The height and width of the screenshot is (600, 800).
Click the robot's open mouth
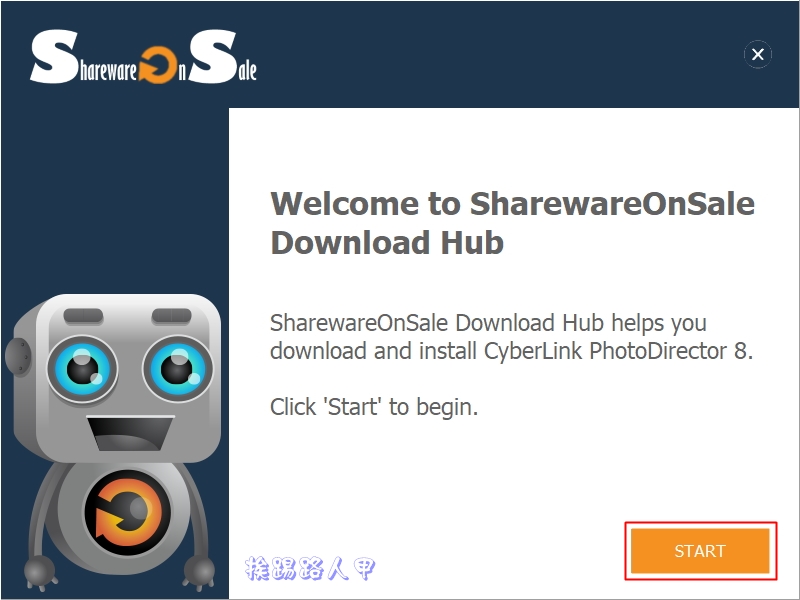tap(131, 433)
